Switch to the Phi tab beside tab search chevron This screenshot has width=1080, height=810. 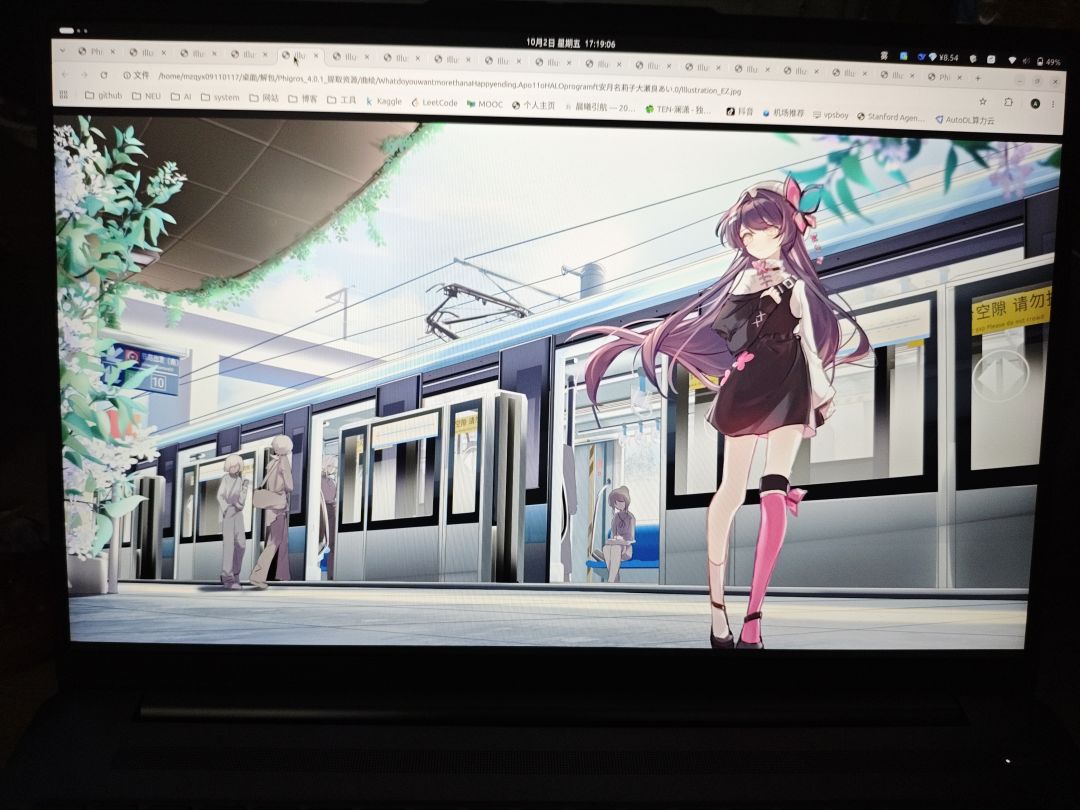coord(96,52)
